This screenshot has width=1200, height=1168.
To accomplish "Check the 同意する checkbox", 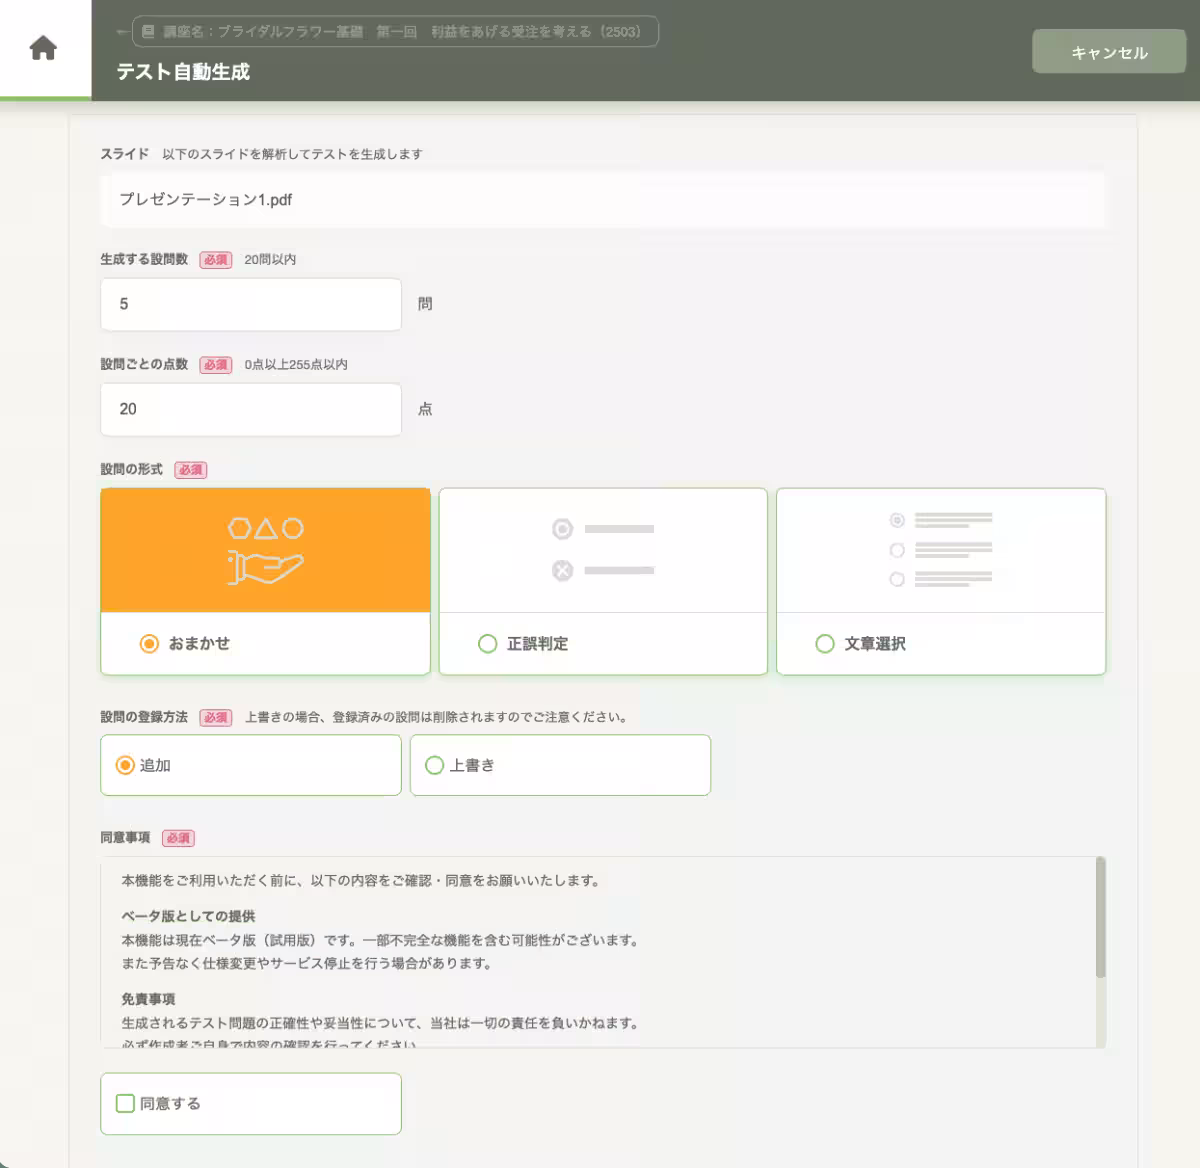I will pos(125,1104).
